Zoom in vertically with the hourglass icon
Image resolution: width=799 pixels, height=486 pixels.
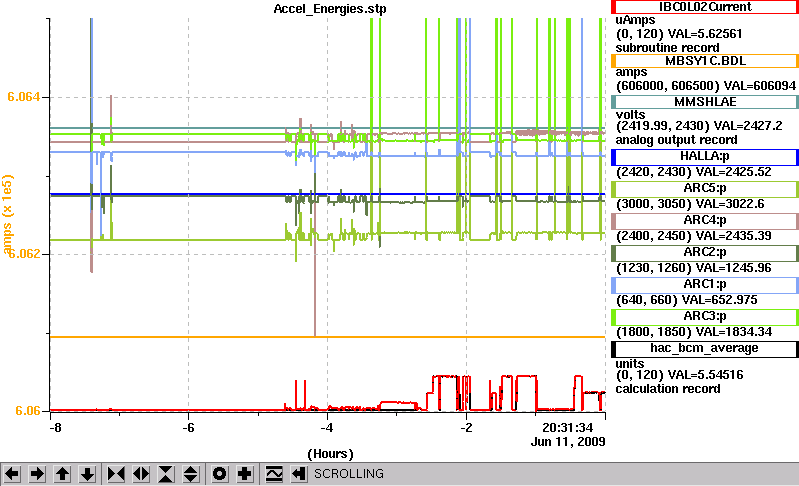click(166, 474)
